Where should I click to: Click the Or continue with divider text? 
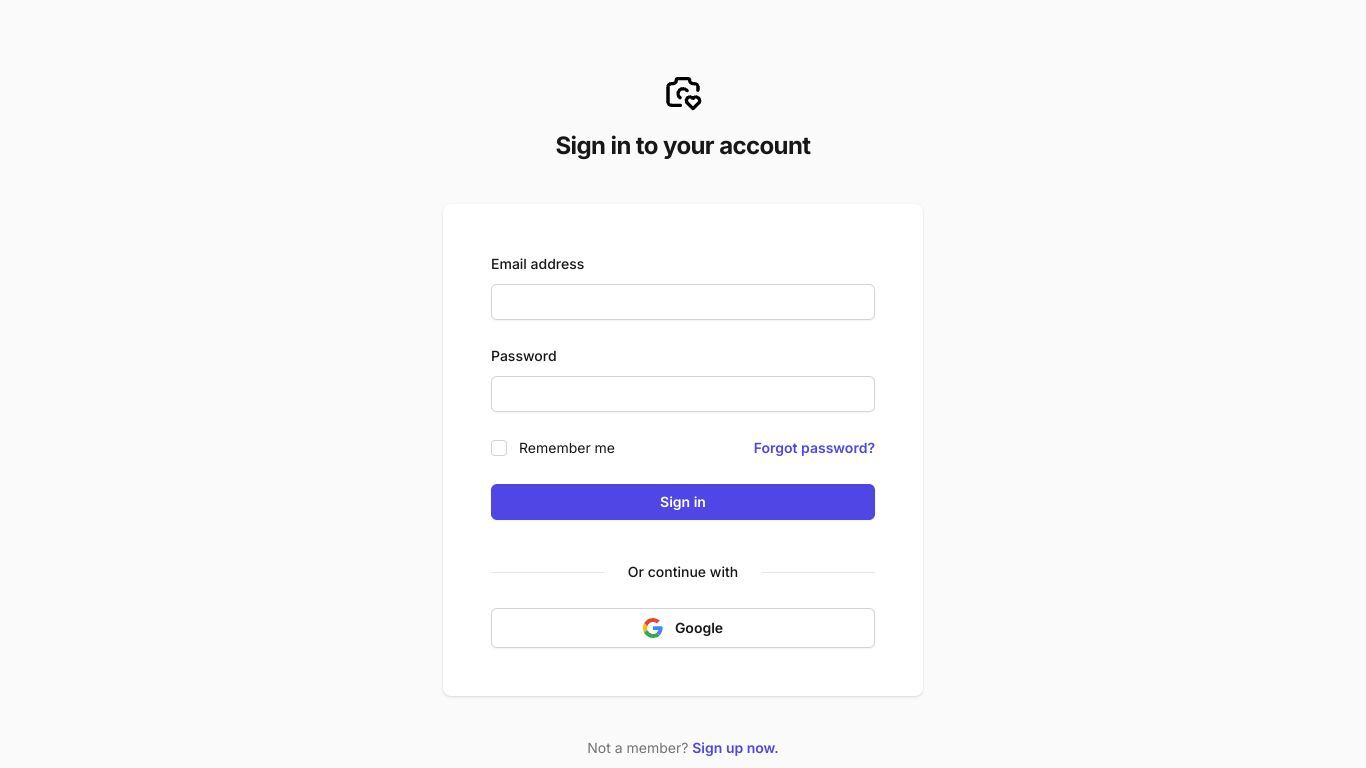683,572
